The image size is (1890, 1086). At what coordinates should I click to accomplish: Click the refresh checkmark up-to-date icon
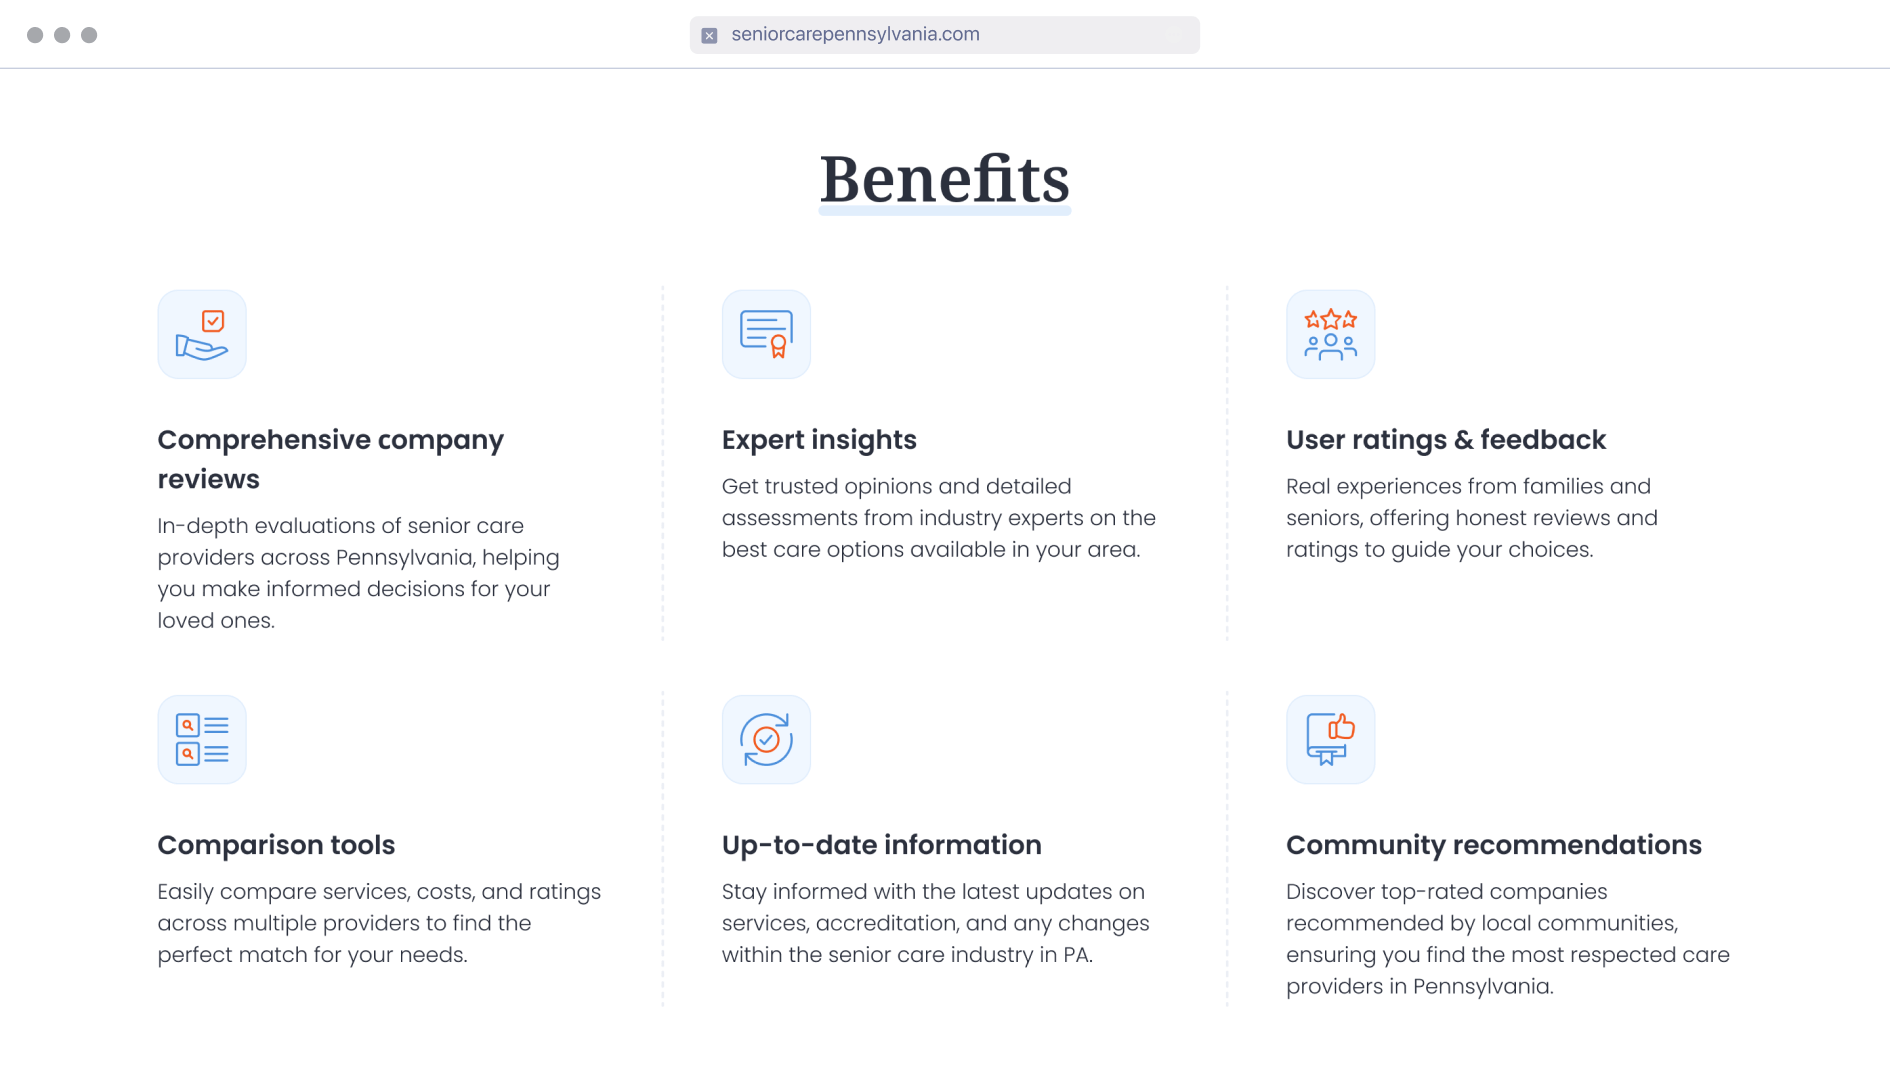[x=766, y=739]
